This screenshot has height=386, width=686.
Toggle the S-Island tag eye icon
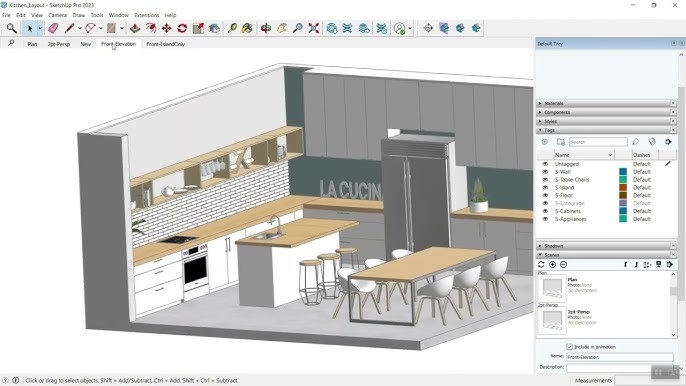click(x=545, y=187)
